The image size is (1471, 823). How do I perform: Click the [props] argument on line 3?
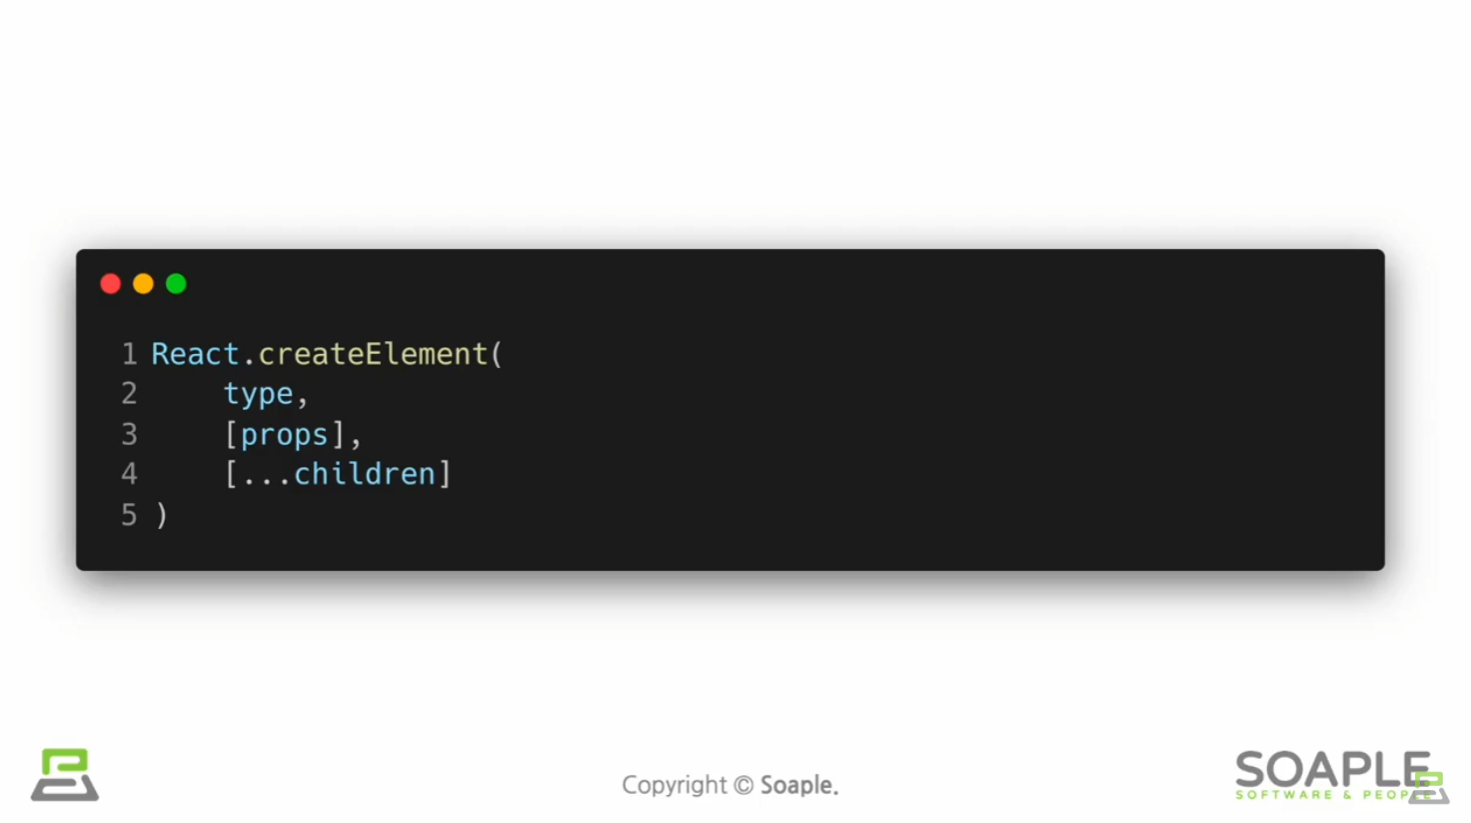285,435
